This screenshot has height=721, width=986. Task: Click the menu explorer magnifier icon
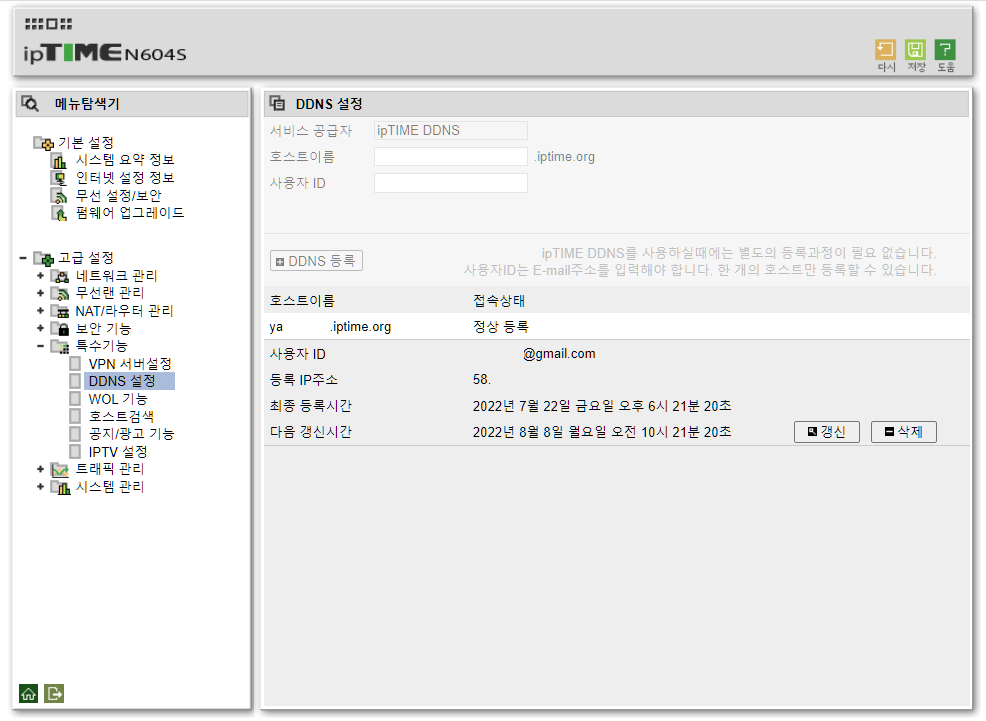[x=30, y=103]
